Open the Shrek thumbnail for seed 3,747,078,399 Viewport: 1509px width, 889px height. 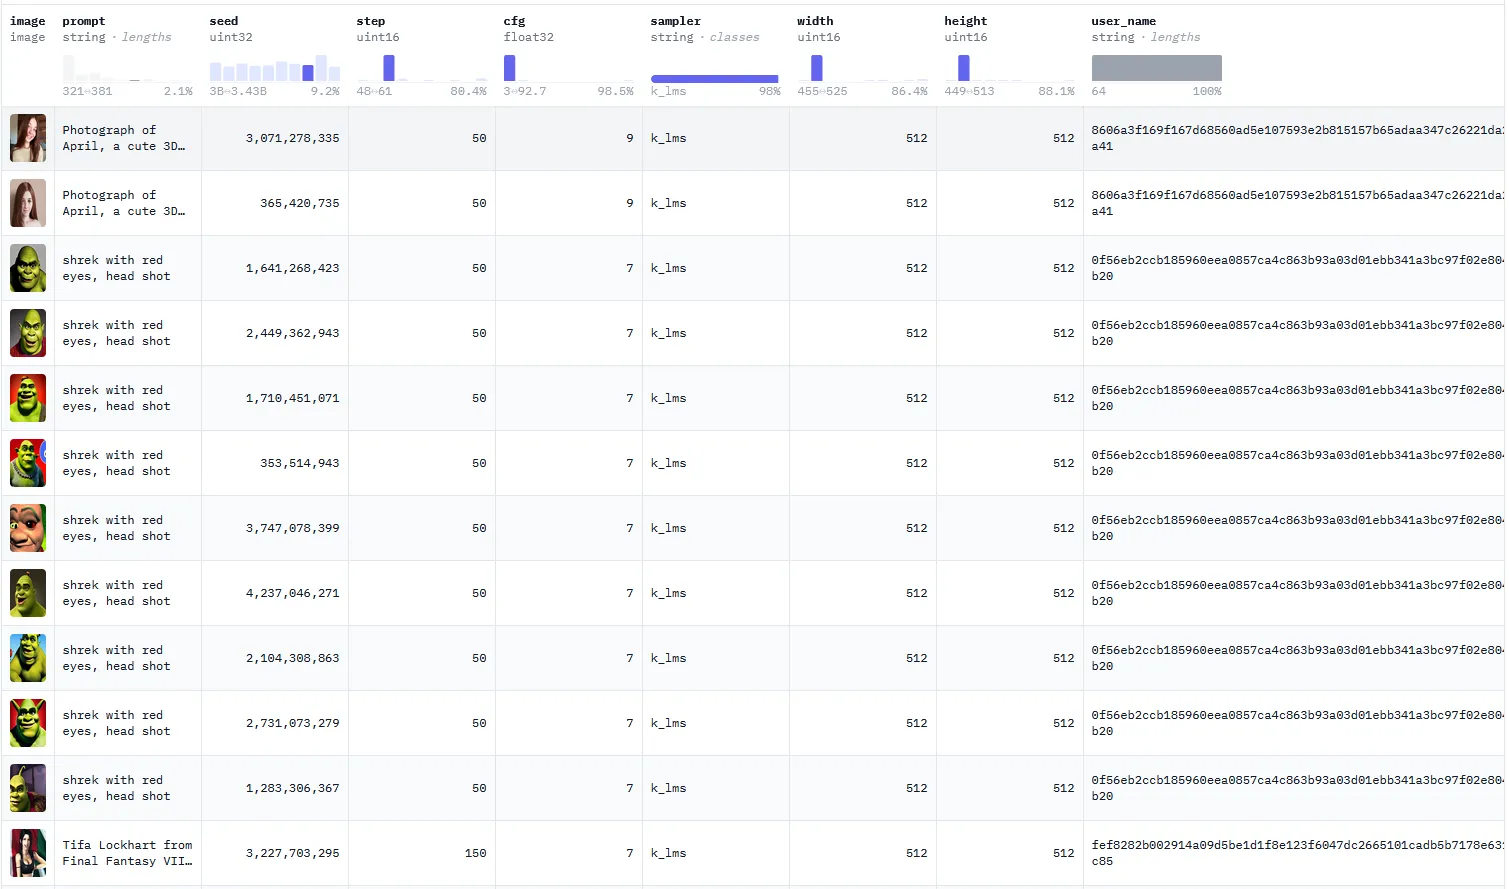(x=28, y=528)
